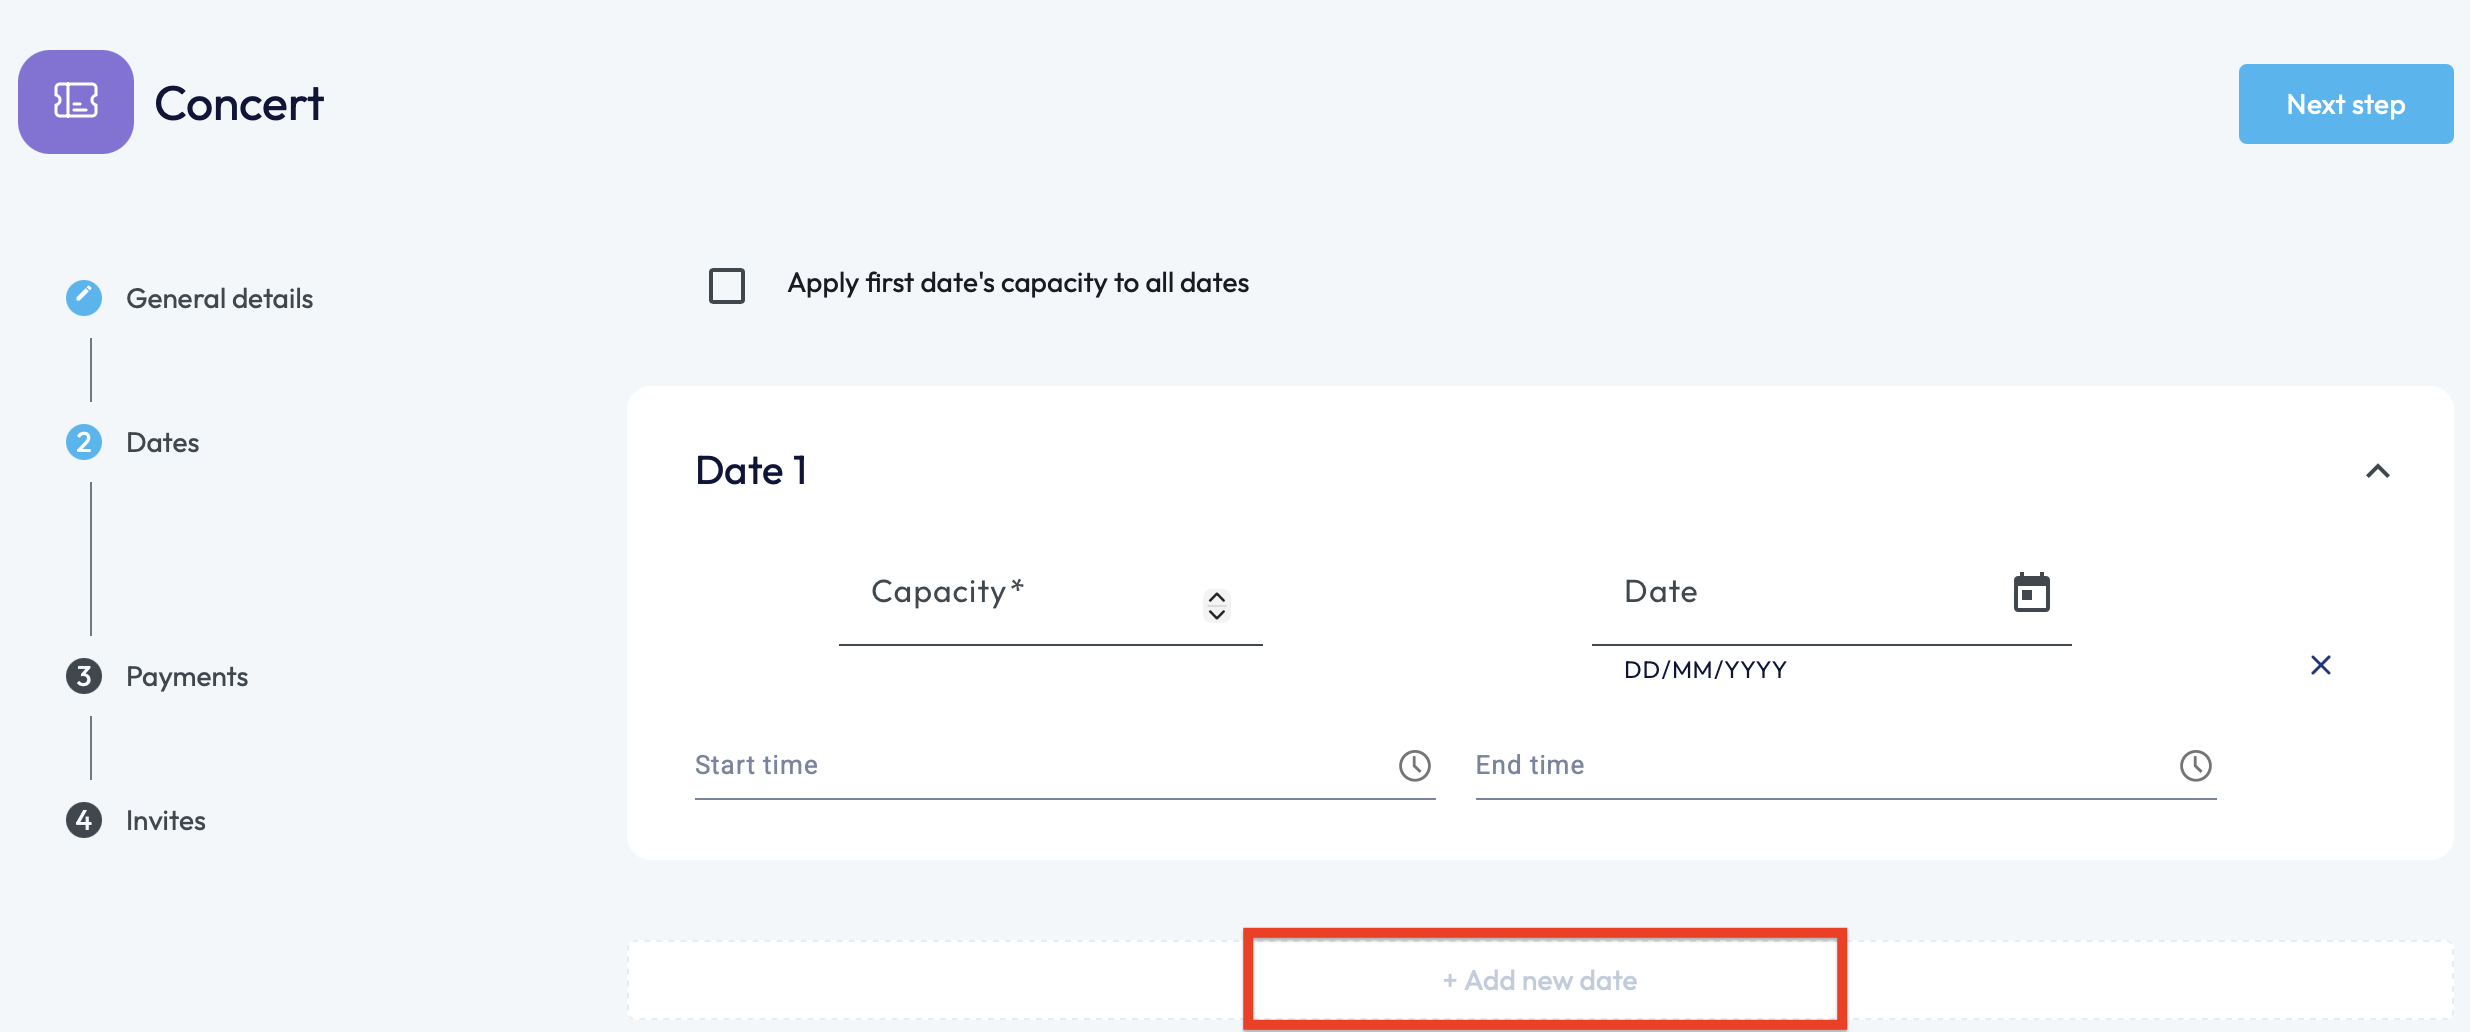Open the Payments step

coord(187,676)
